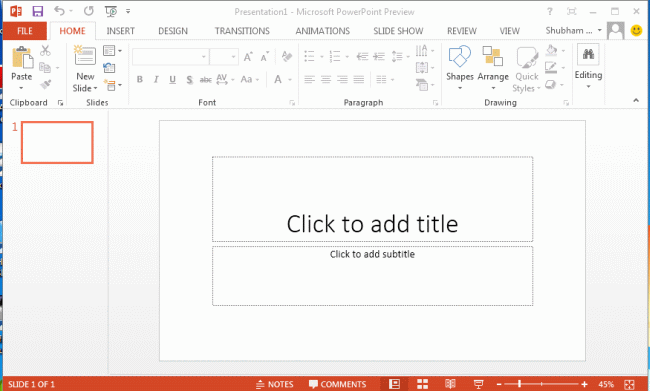
Task: Click the Paste clipboard icon
Action: [x=22, y=58]
